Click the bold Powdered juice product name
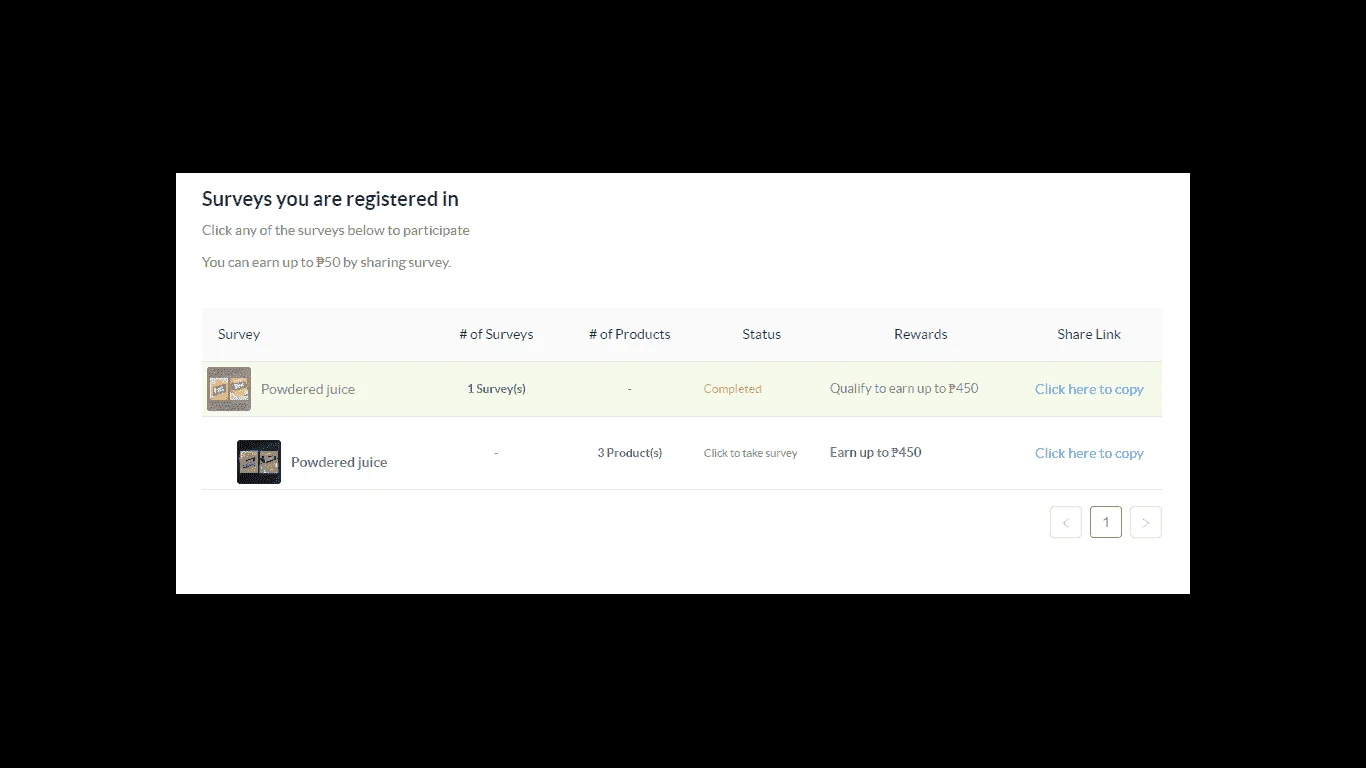 [339, 462]
